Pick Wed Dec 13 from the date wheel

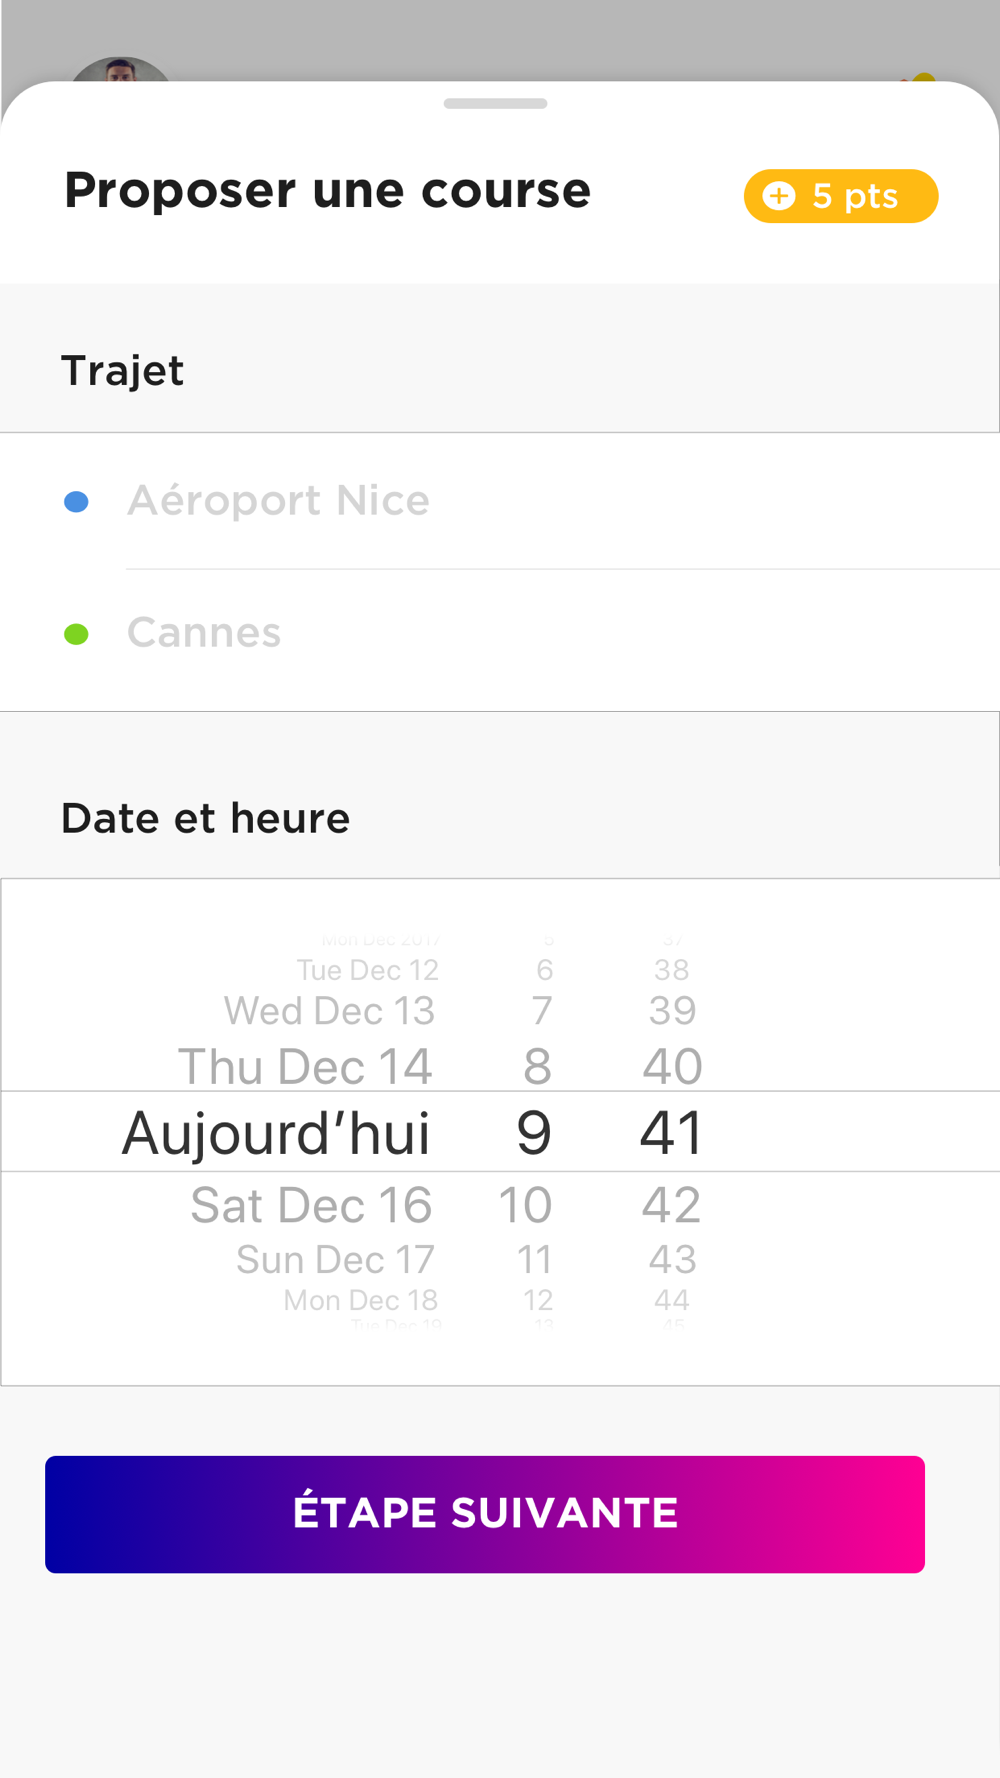pyautogui.click(x=329, y=1011)
